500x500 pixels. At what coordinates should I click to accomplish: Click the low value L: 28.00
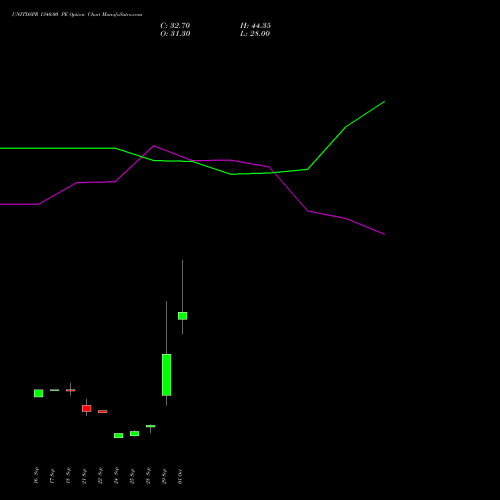pos(255,34)
